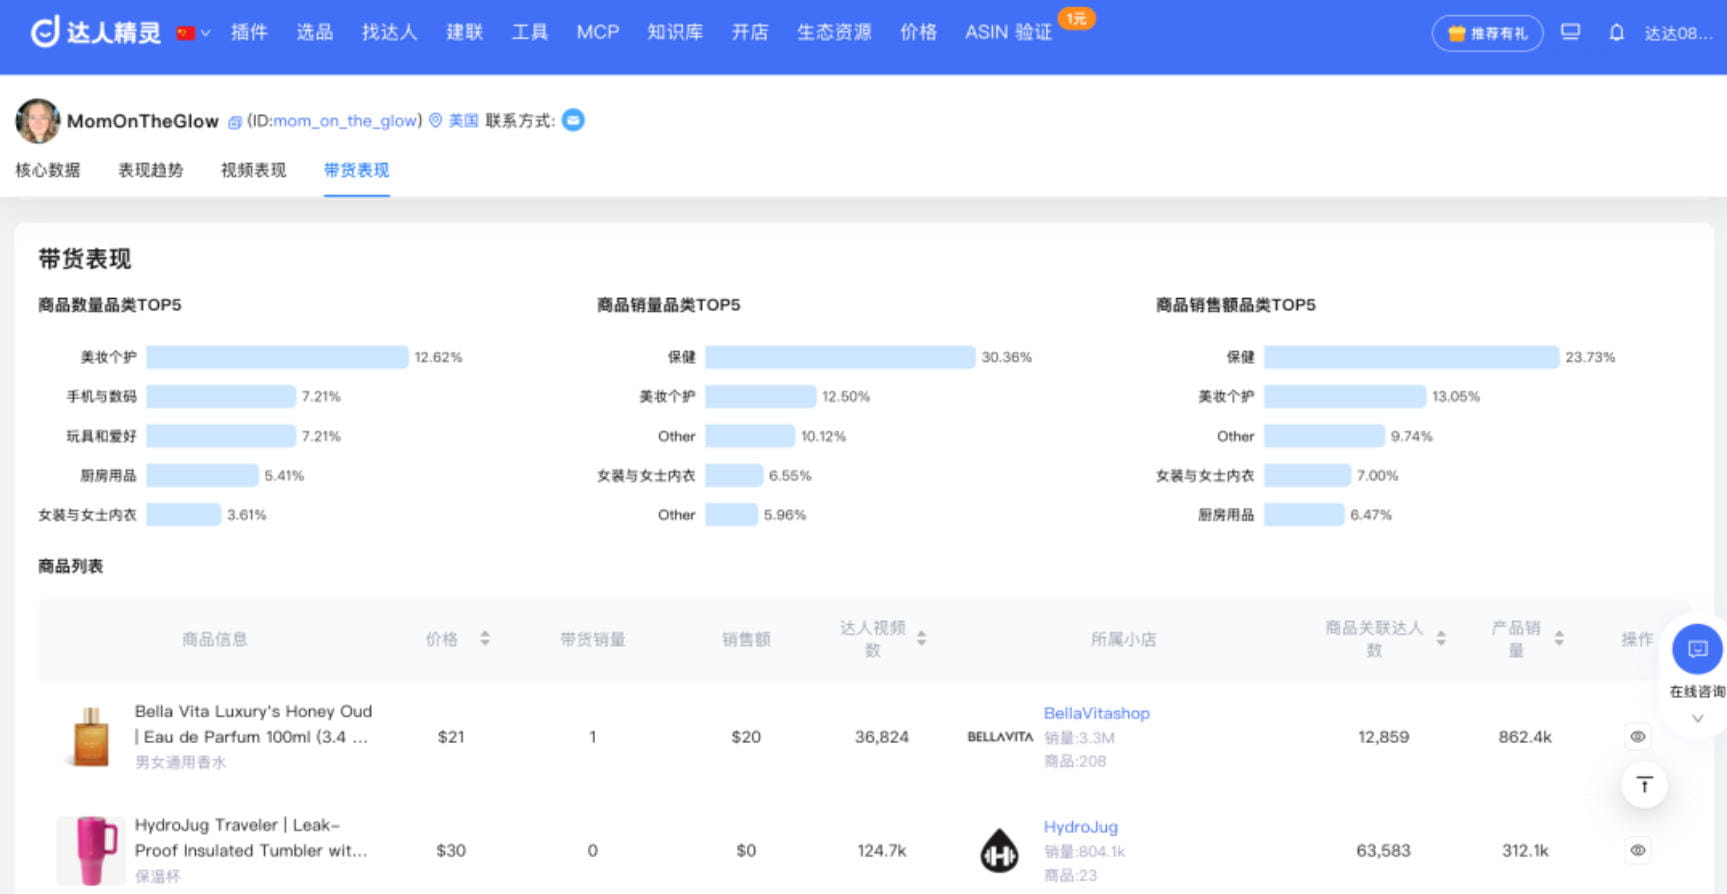Go to the 工具 menu
Image resolution: width=1727 pixels, height=894 pixels.
530,32
